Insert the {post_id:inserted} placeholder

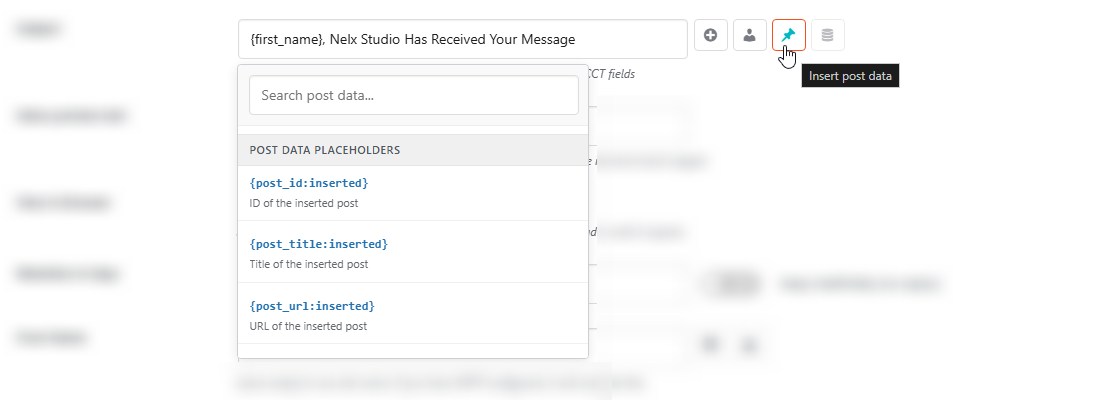point(309,183)
